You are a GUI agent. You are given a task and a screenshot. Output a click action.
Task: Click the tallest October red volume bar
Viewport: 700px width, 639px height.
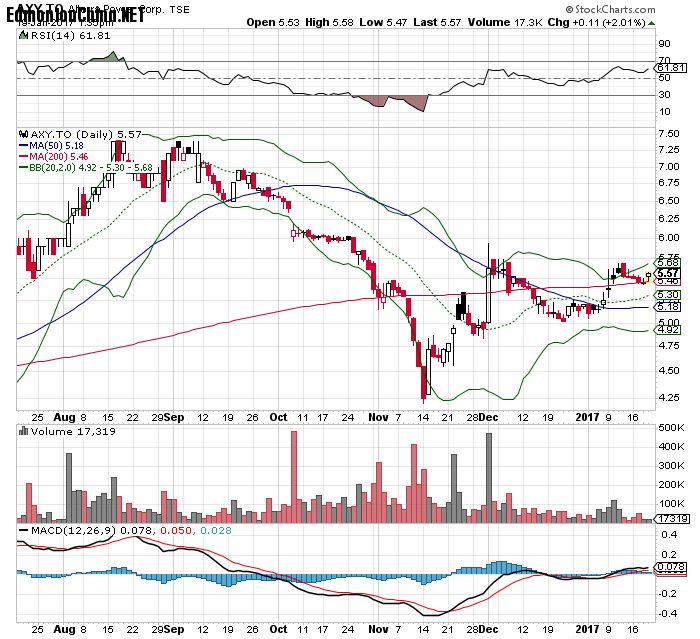[x=294, y=477]
